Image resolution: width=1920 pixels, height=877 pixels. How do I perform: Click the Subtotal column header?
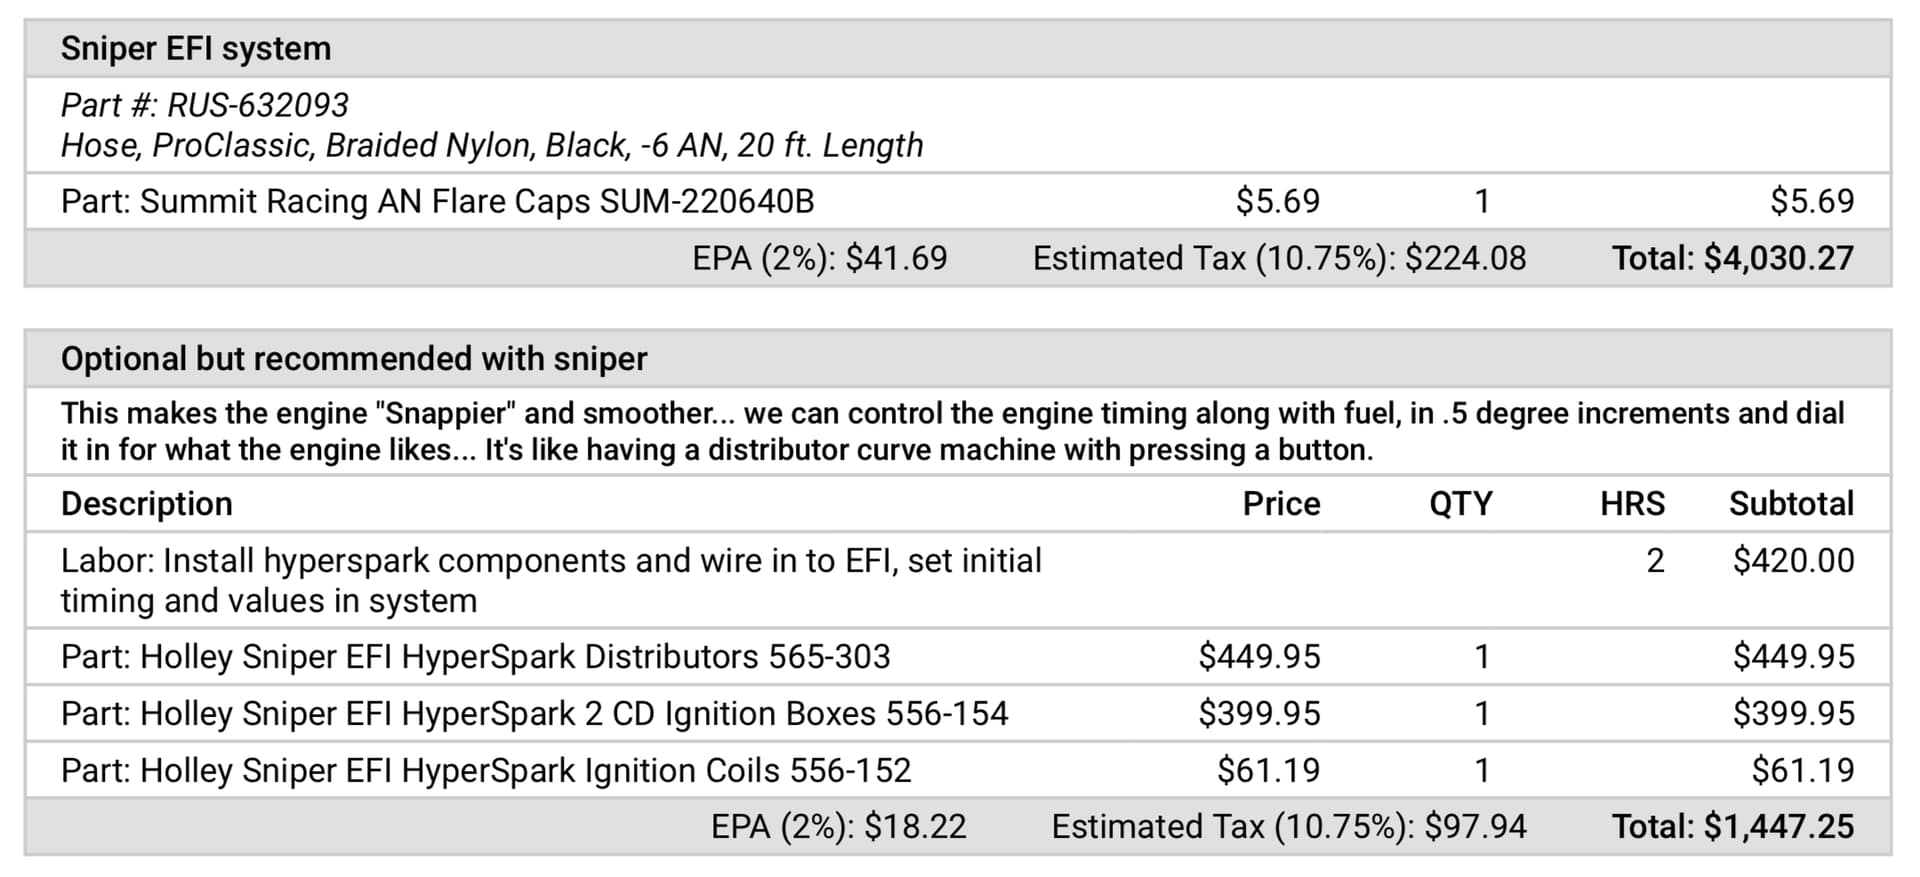click(1791, 504)
